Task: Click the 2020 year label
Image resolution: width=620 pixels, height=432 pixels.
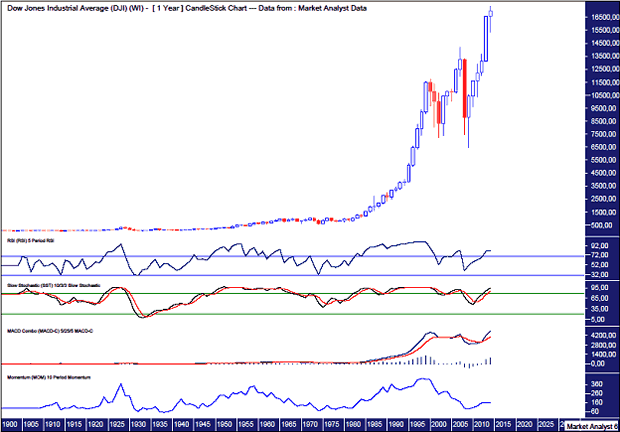Action: 525,424
